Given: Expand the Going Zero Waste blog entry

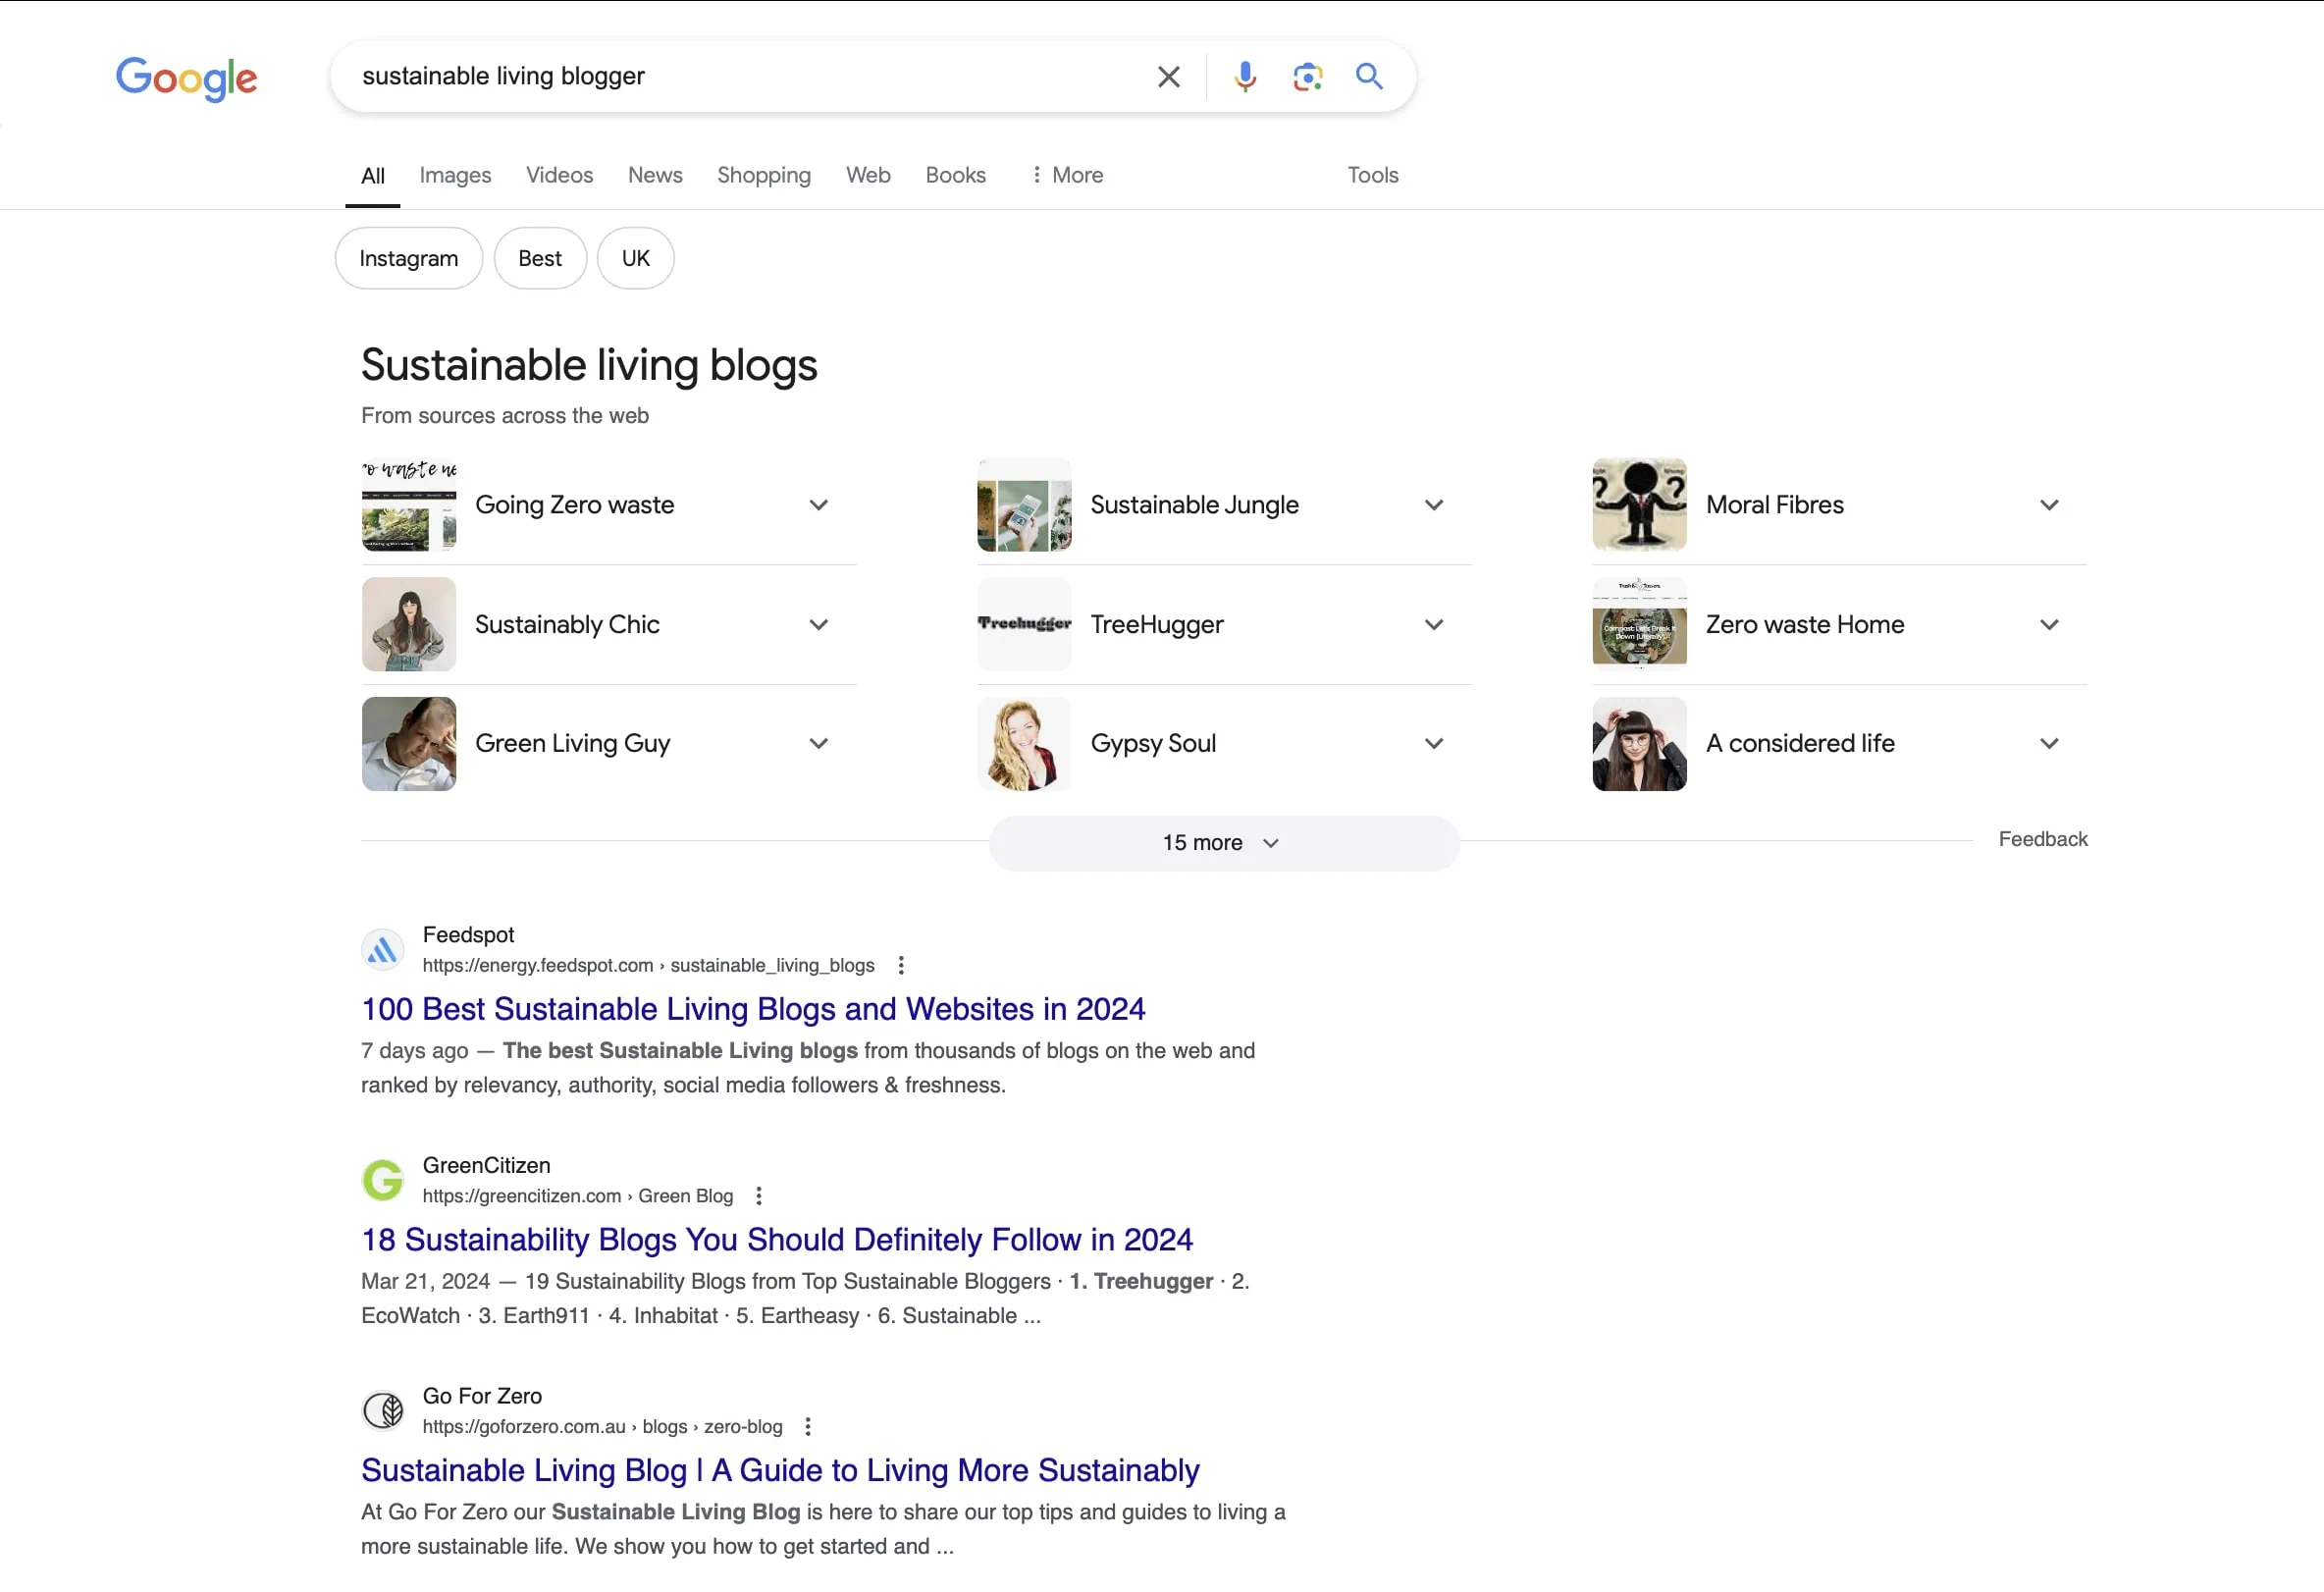Looking at the screenshot, I should pyautogui.click(x=818, y=505).
